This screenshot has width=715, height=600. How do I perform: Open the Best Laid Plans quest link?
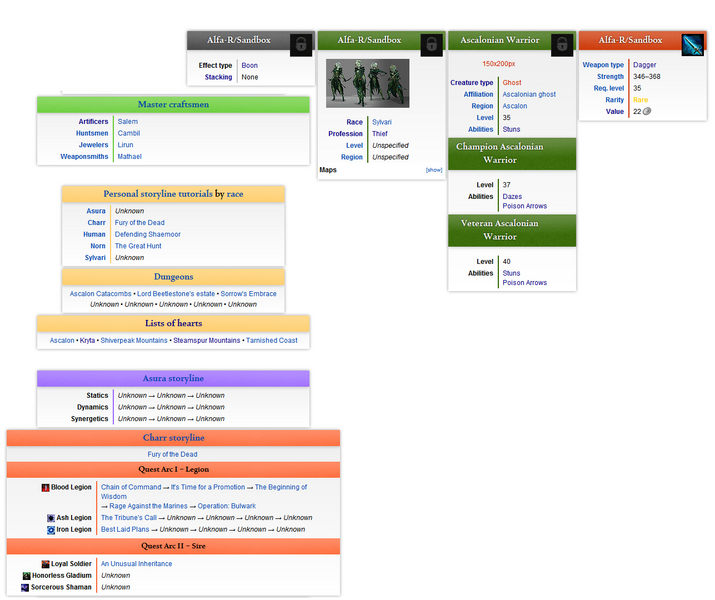coord(125,530)
